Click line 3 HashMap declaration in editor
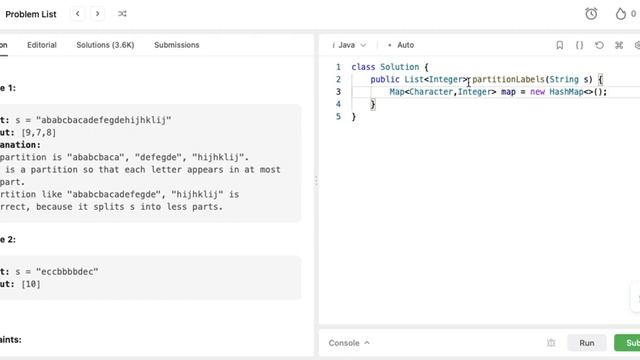 point(498,92)
